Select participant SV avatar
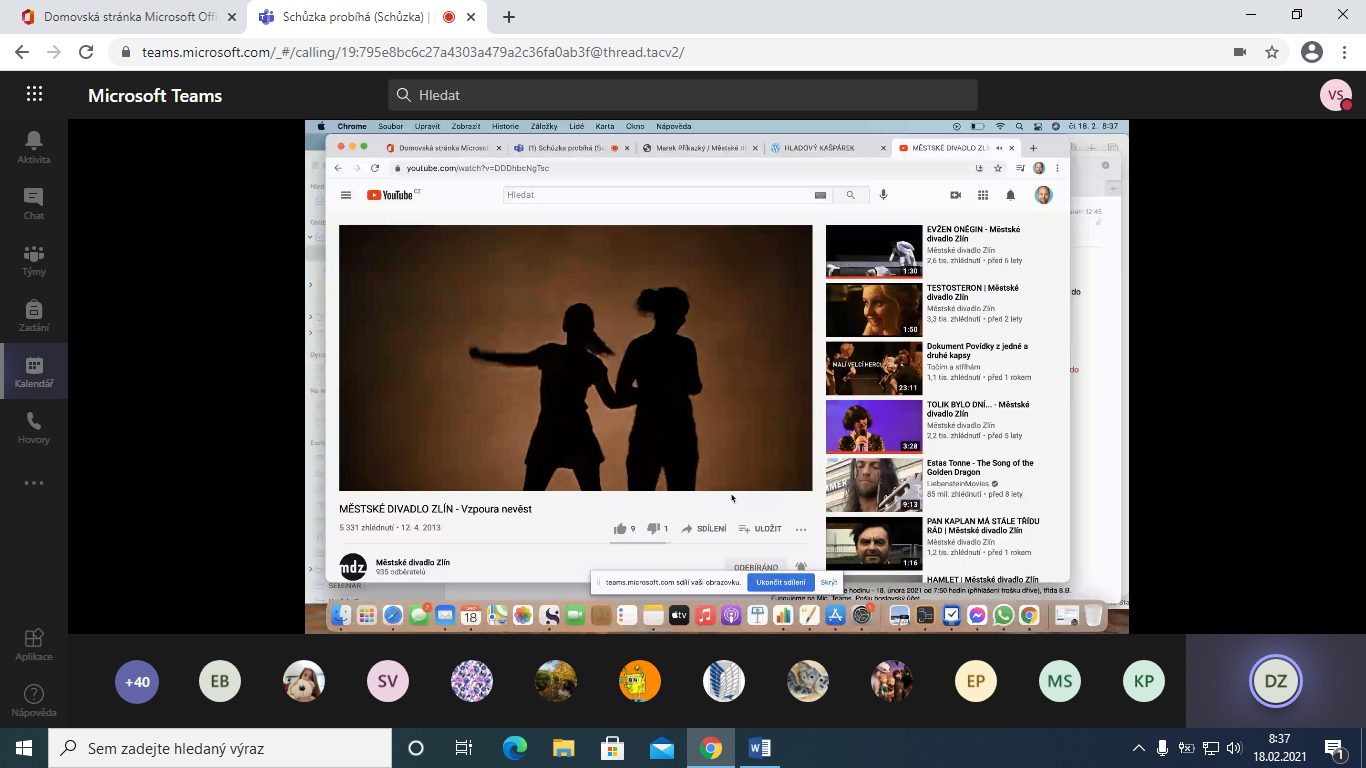The height and width of the screenshot is (768, 1366). pos(388,682)
